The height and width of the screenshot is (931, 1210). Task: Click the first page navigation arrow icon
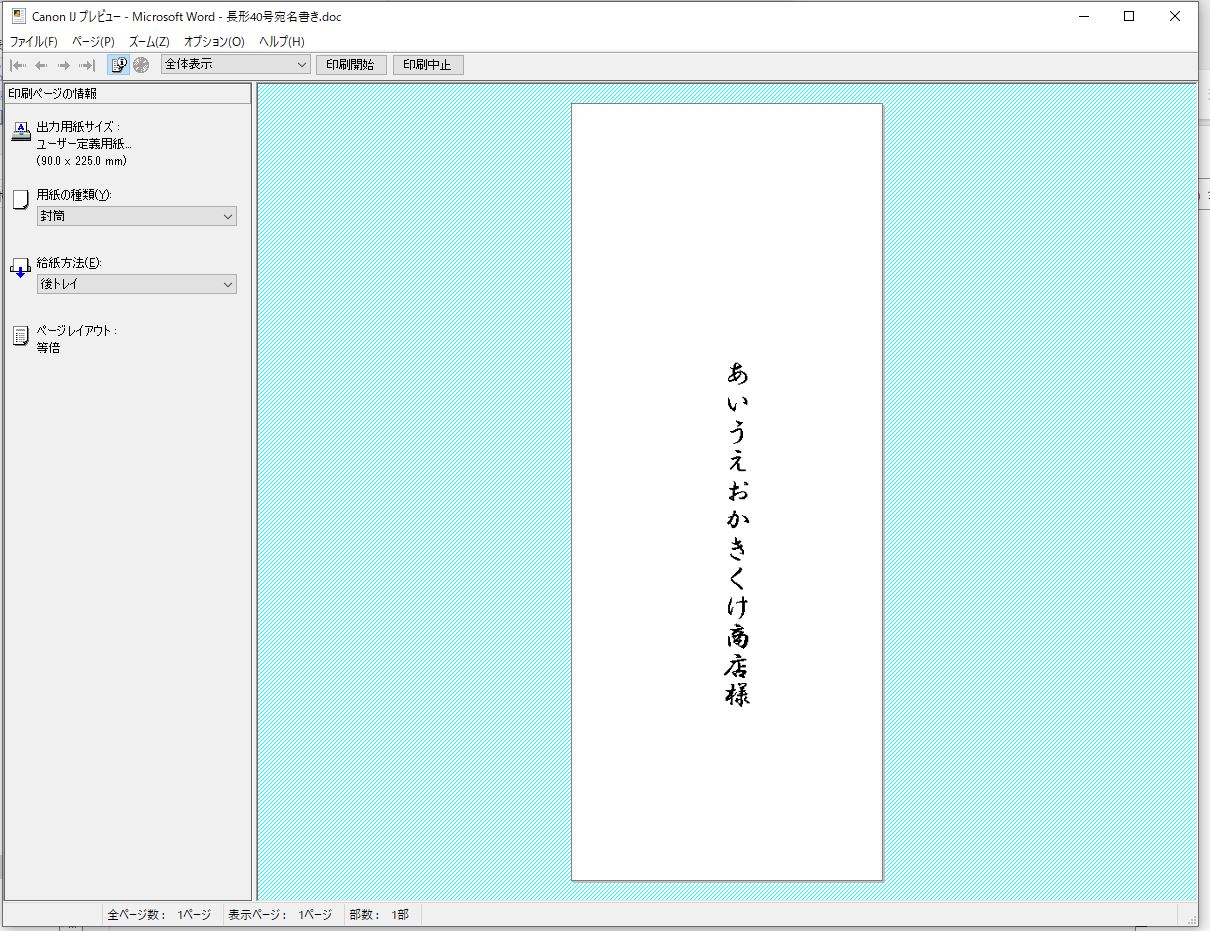[18, 65]
